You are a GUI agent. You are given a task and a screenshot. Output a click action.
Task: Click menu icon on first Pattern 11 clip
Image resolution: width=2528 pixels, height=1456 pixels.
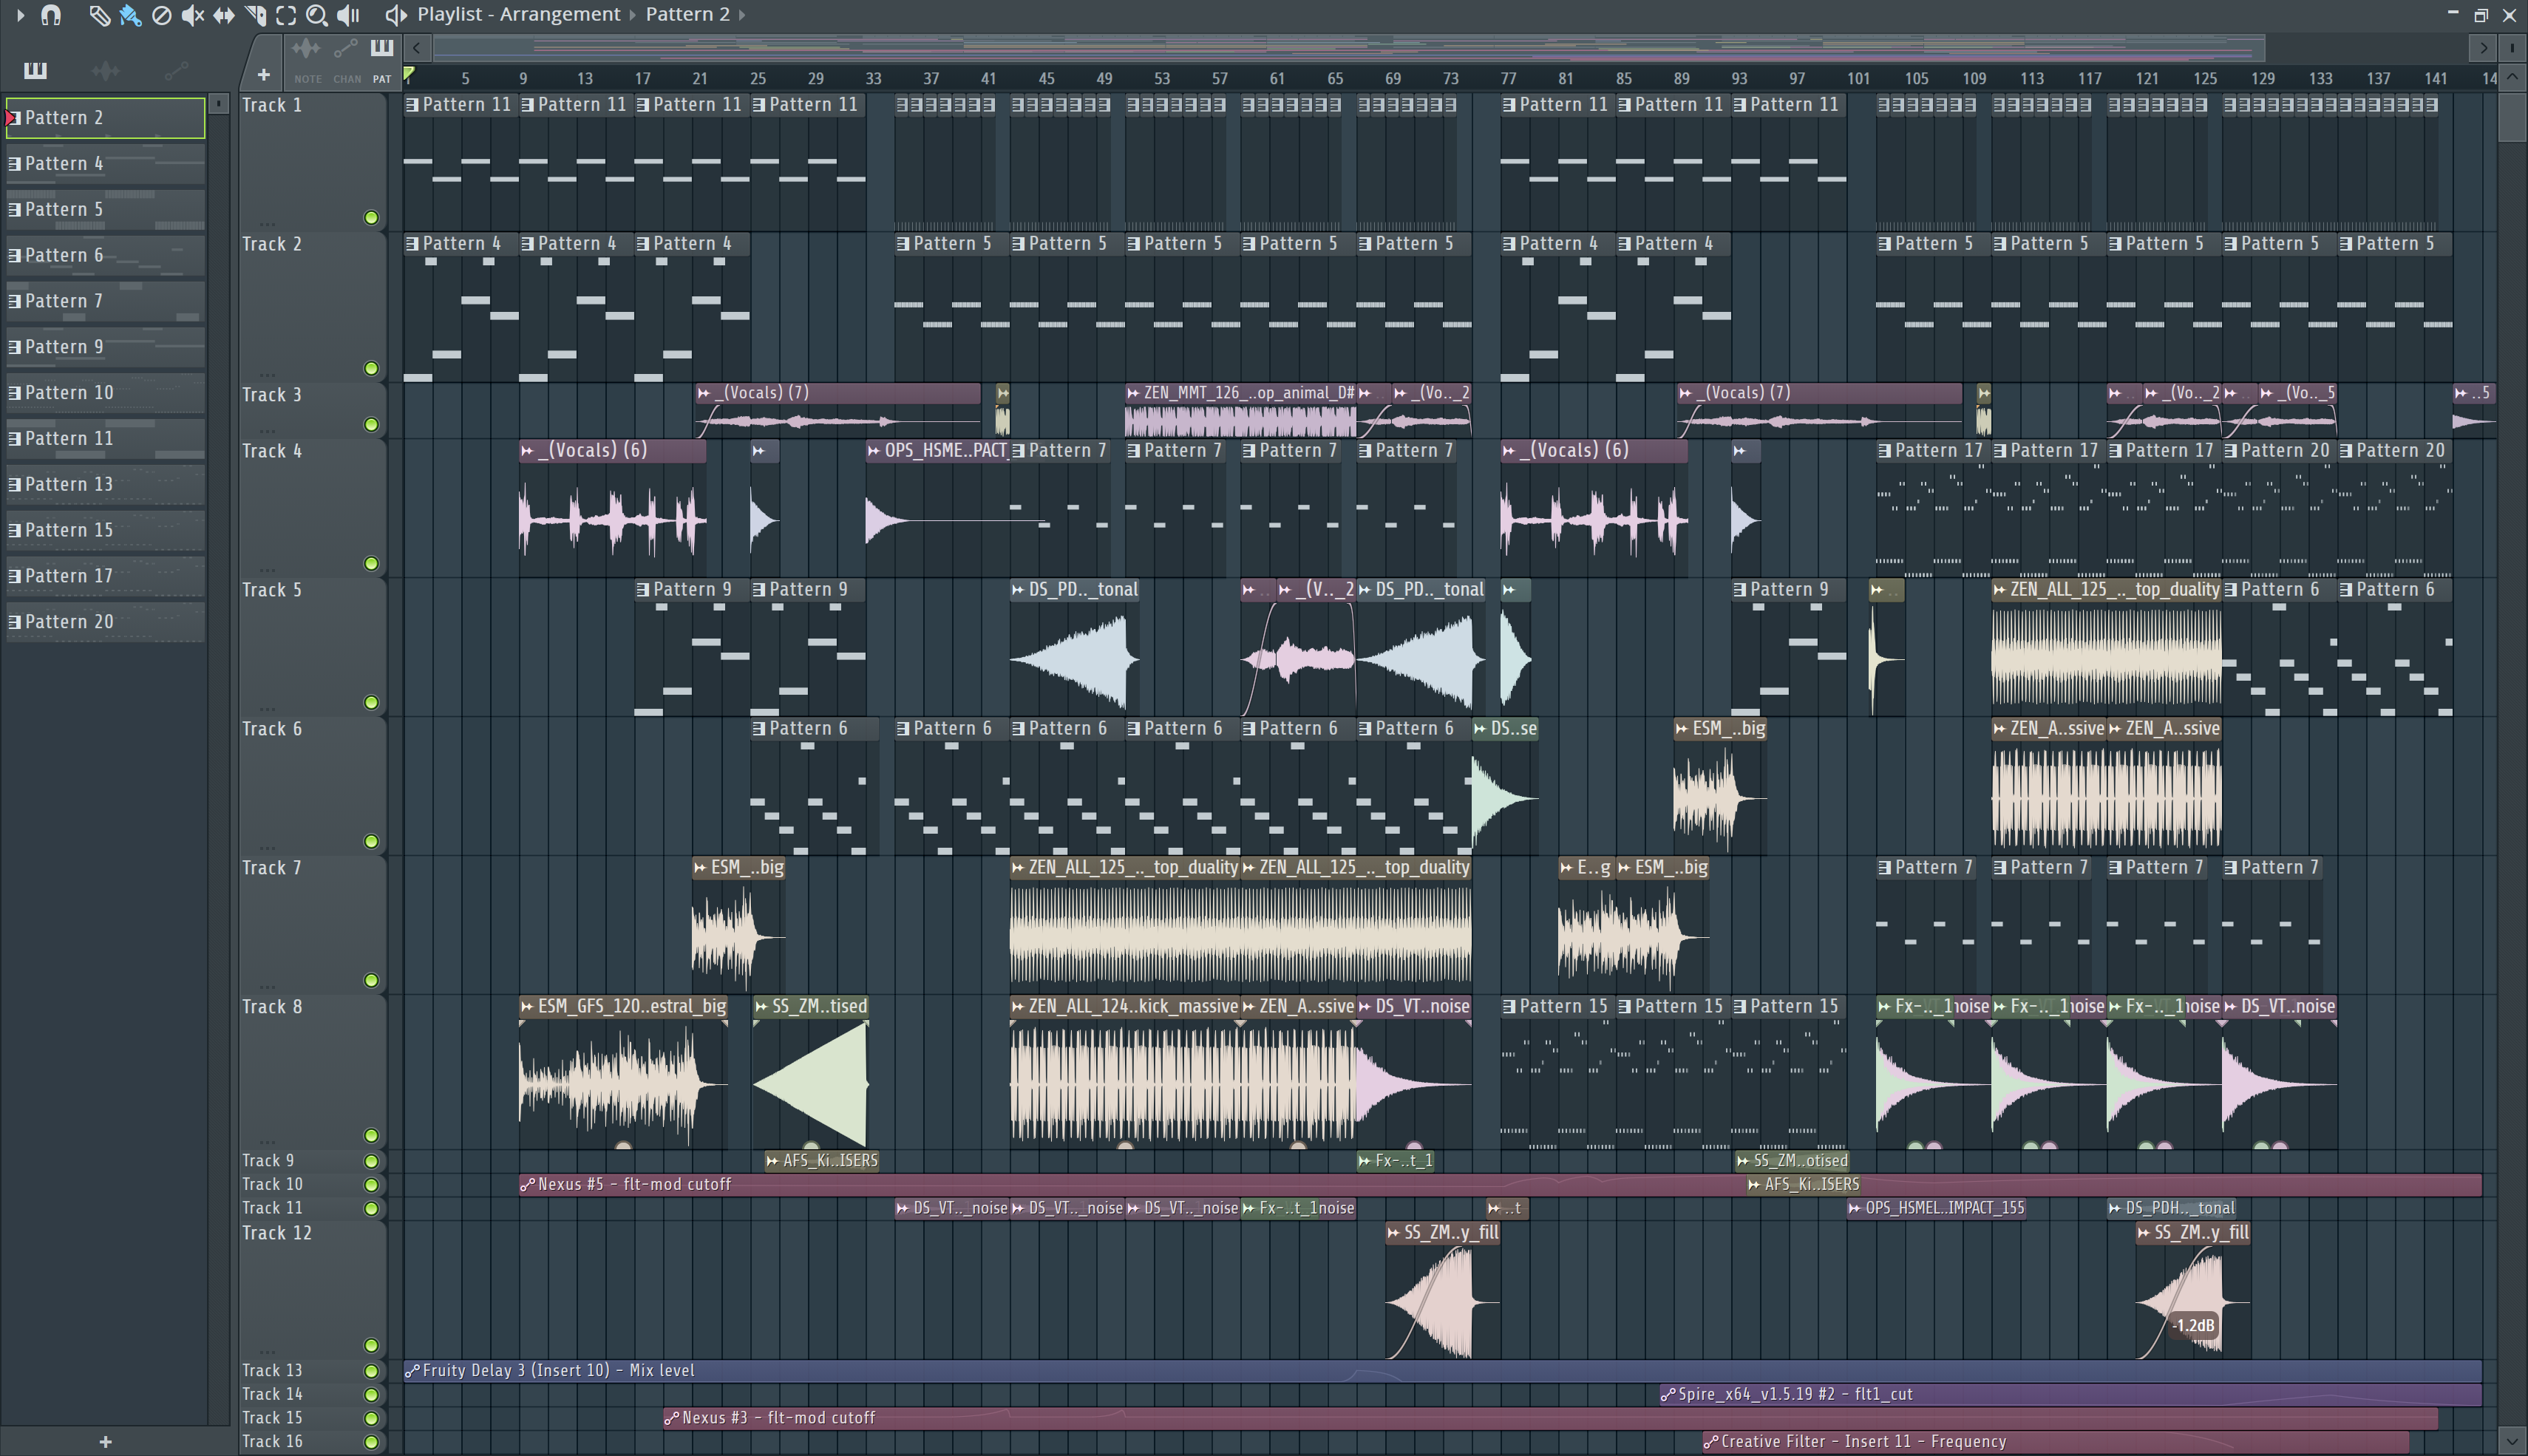click(412, 104)
